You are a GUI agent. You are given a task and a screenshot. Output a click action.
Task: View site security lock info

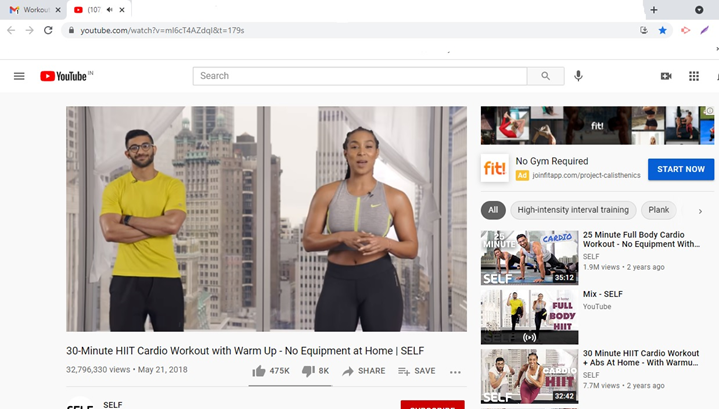tap(71, 30)
